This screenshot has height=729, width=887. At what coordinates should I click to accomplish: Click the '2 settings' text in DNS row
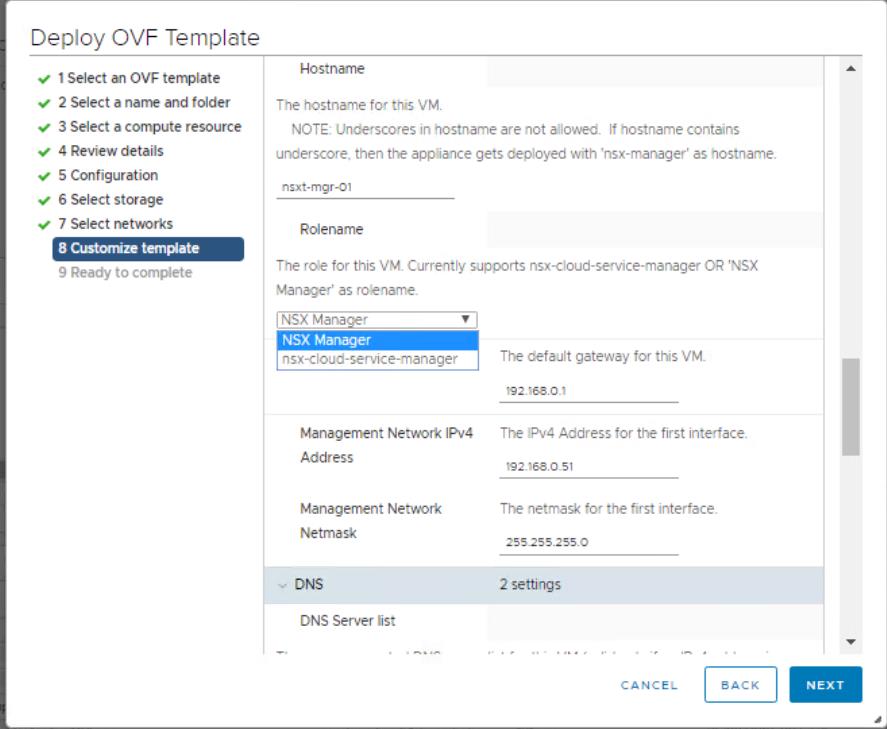530,584
